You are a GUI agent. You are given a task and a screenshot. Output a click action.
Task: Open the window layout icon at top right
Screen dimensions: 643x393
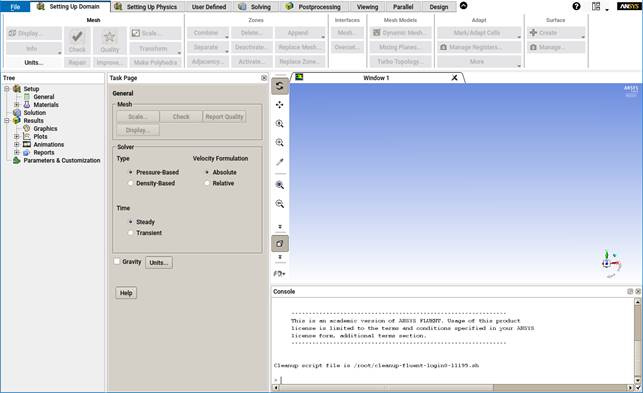click(596, 6)
